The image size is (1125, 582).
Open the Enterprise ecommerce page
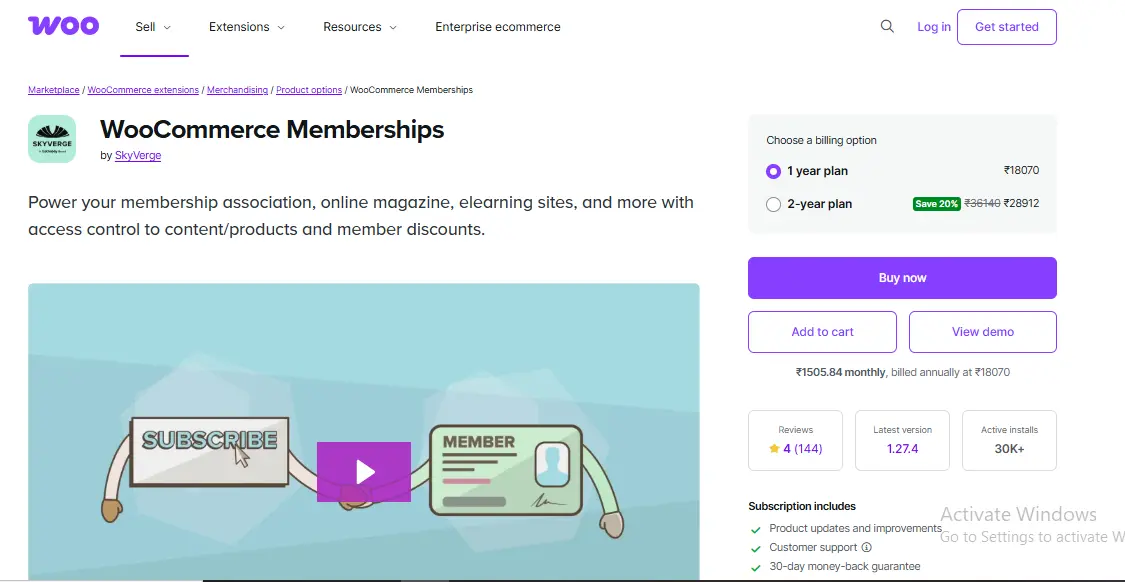tap(497, 27)
